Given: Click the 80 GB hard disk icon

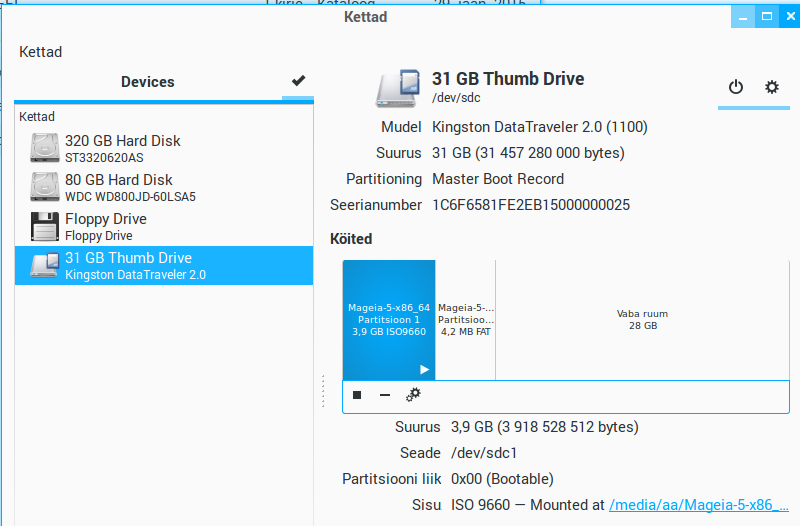Looking at the screenshot, I should 45,187.
